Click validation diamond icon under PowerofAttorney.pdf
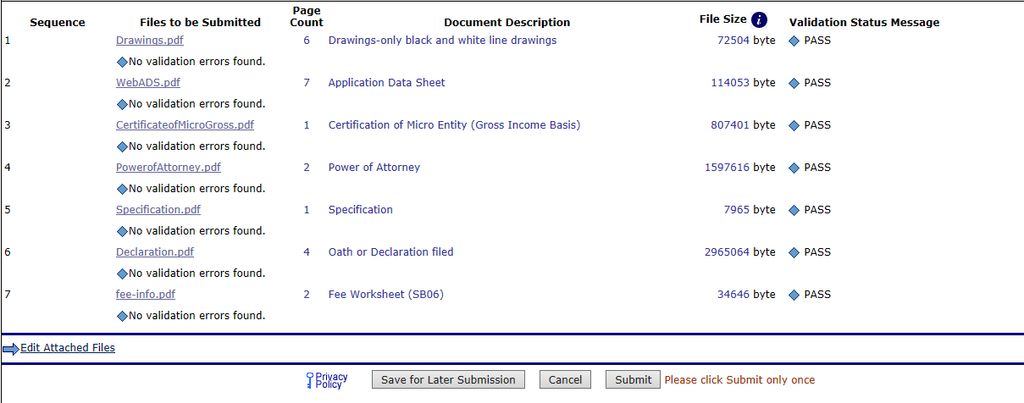This screenshot has height=403, width=1024. click(x=122, y=189)
